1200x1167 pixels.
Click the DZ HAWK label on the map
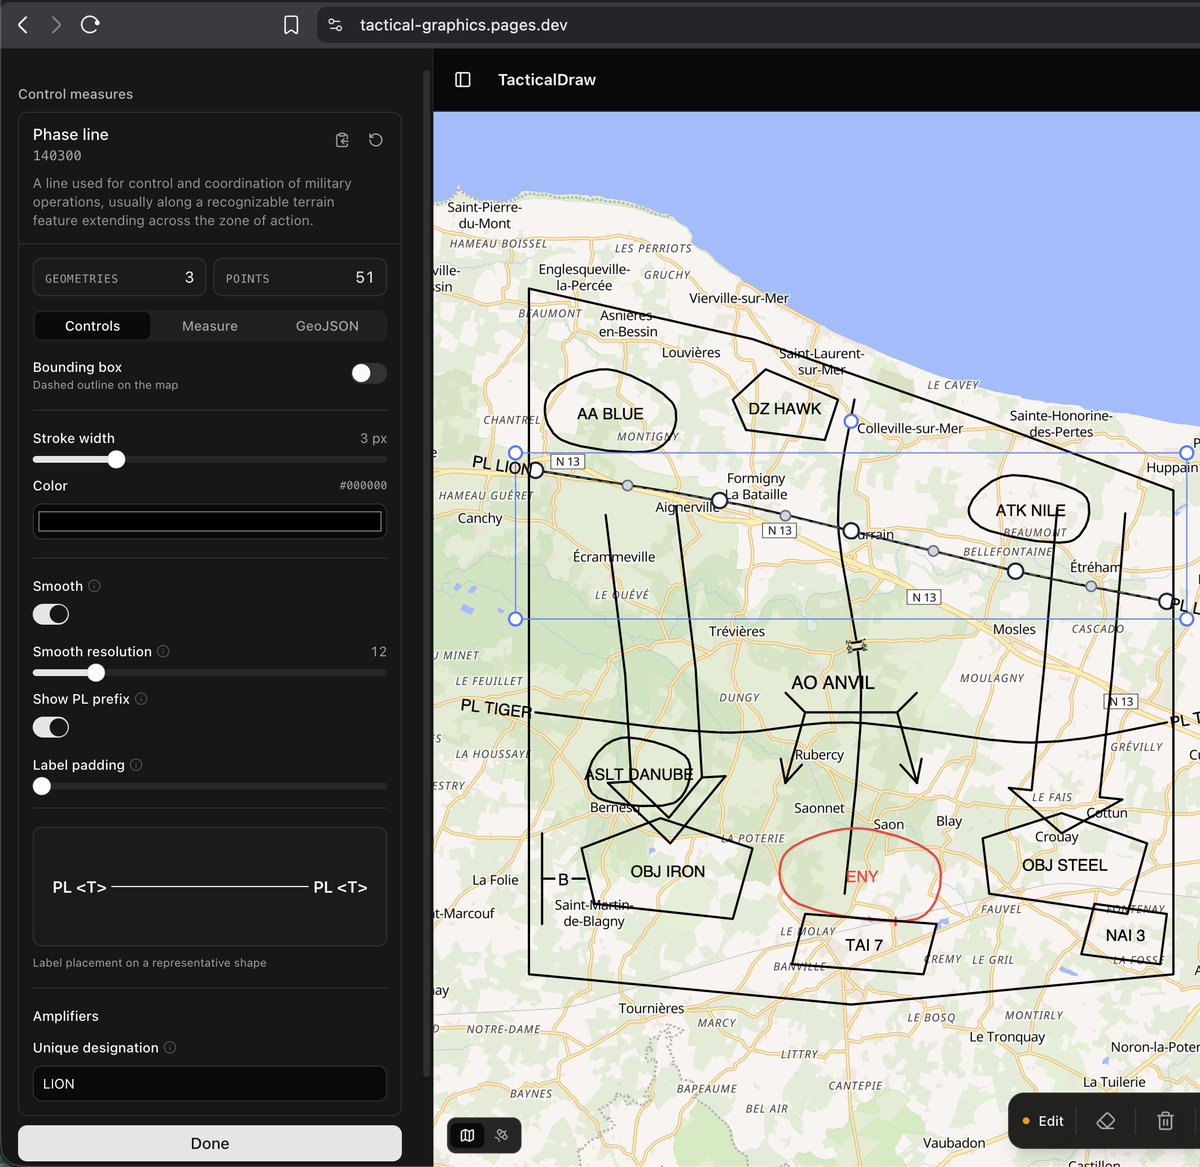click(x=785, y=409)
